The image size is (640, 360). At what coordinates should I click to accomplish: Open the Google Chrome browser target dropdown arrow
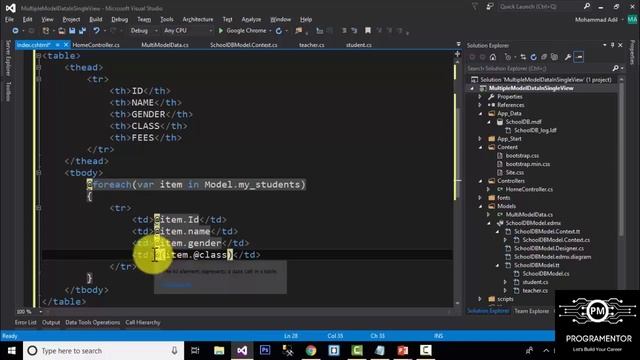point(270,31)
